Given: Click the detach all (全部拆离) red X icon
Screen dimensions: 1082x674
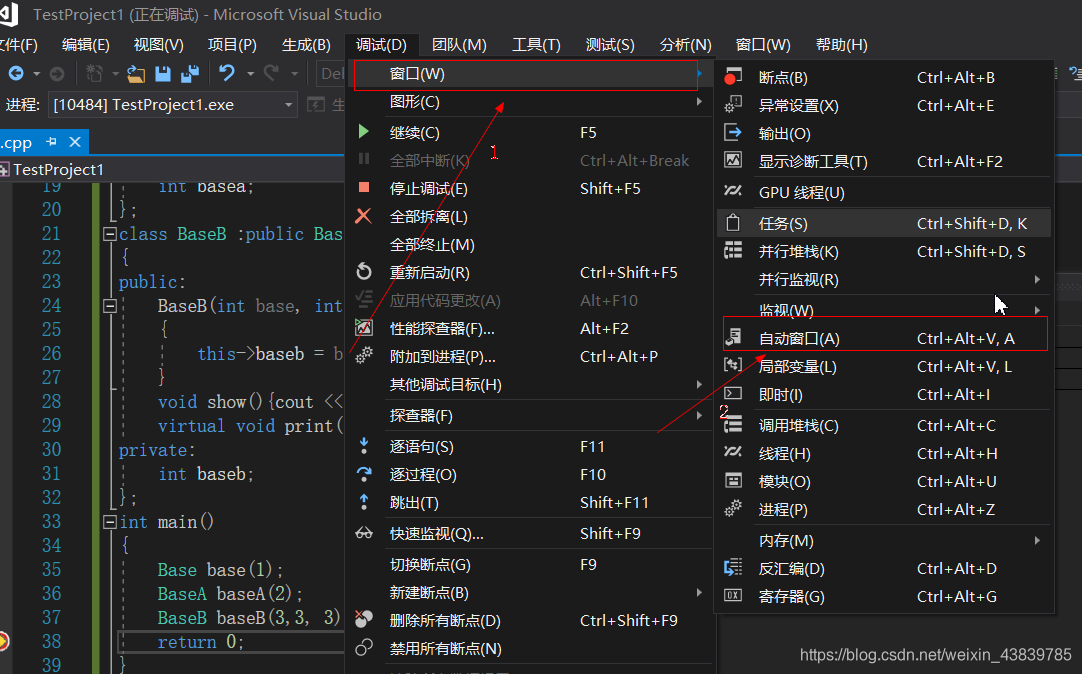Looking at the screenshot, I should click(x=363, y=216).
